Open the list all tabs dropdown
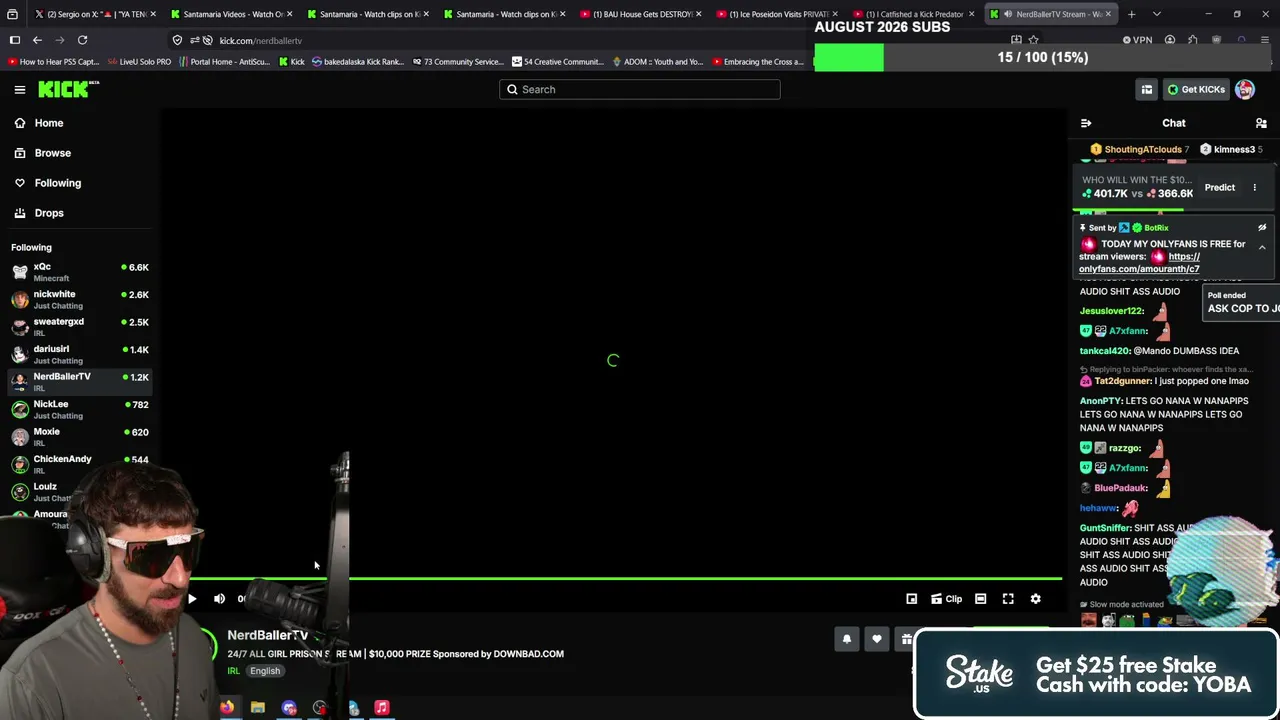Image resolution: width=1280 pixels, height=720 pixels. [x=1157, y=14]
